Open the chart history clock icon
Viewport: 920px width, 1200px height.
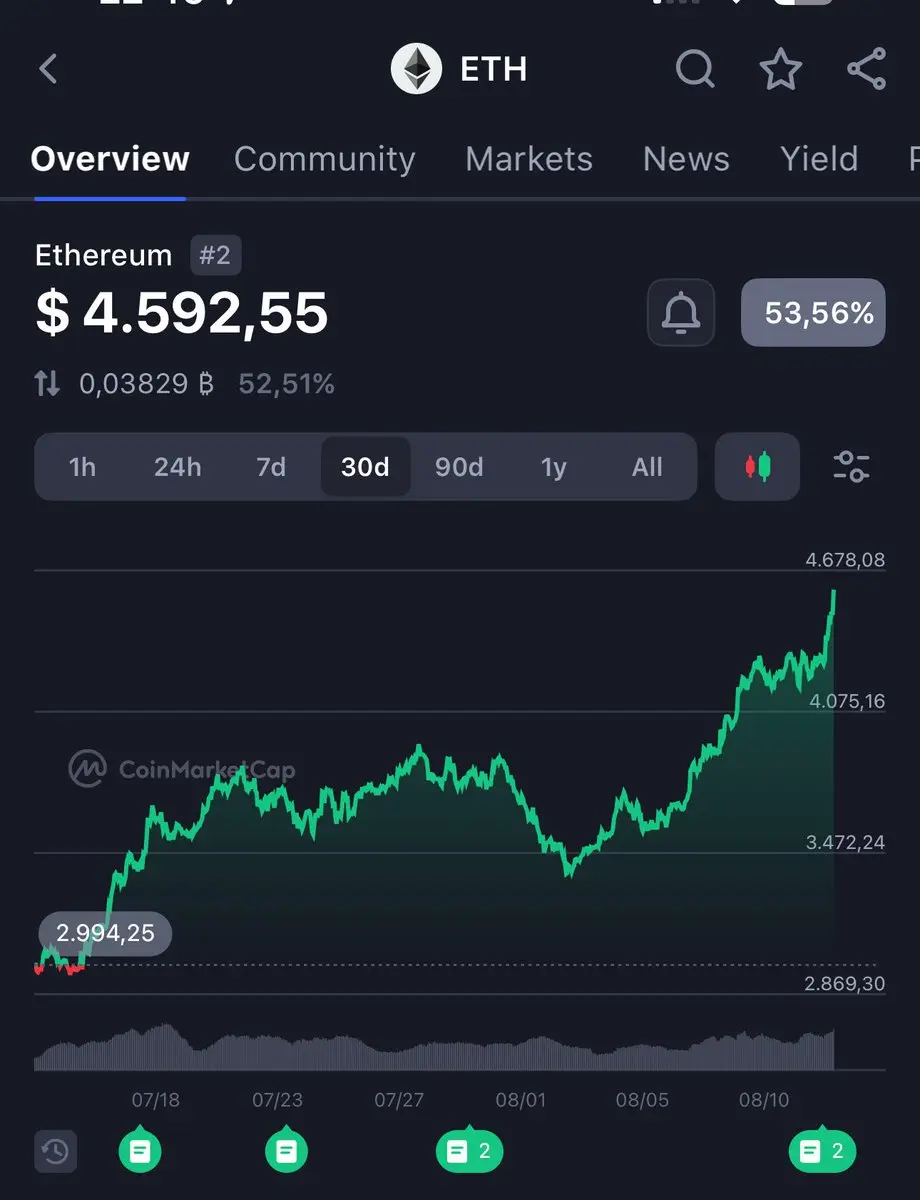coord(55,1151)
